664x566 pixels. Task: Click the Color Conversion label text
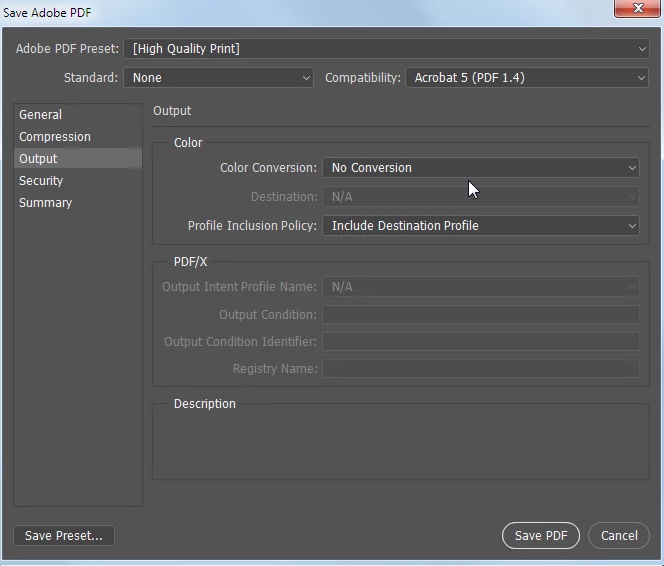[268, 168]
